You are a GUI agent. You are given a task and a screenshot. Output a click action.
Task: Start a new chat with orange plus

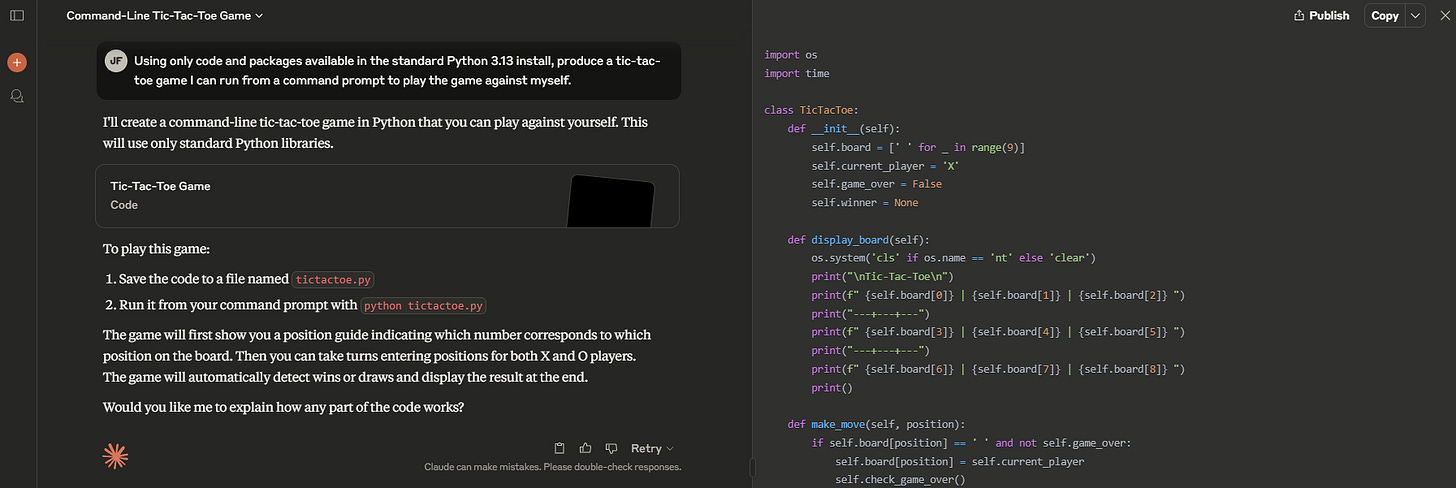click(16, 62)
